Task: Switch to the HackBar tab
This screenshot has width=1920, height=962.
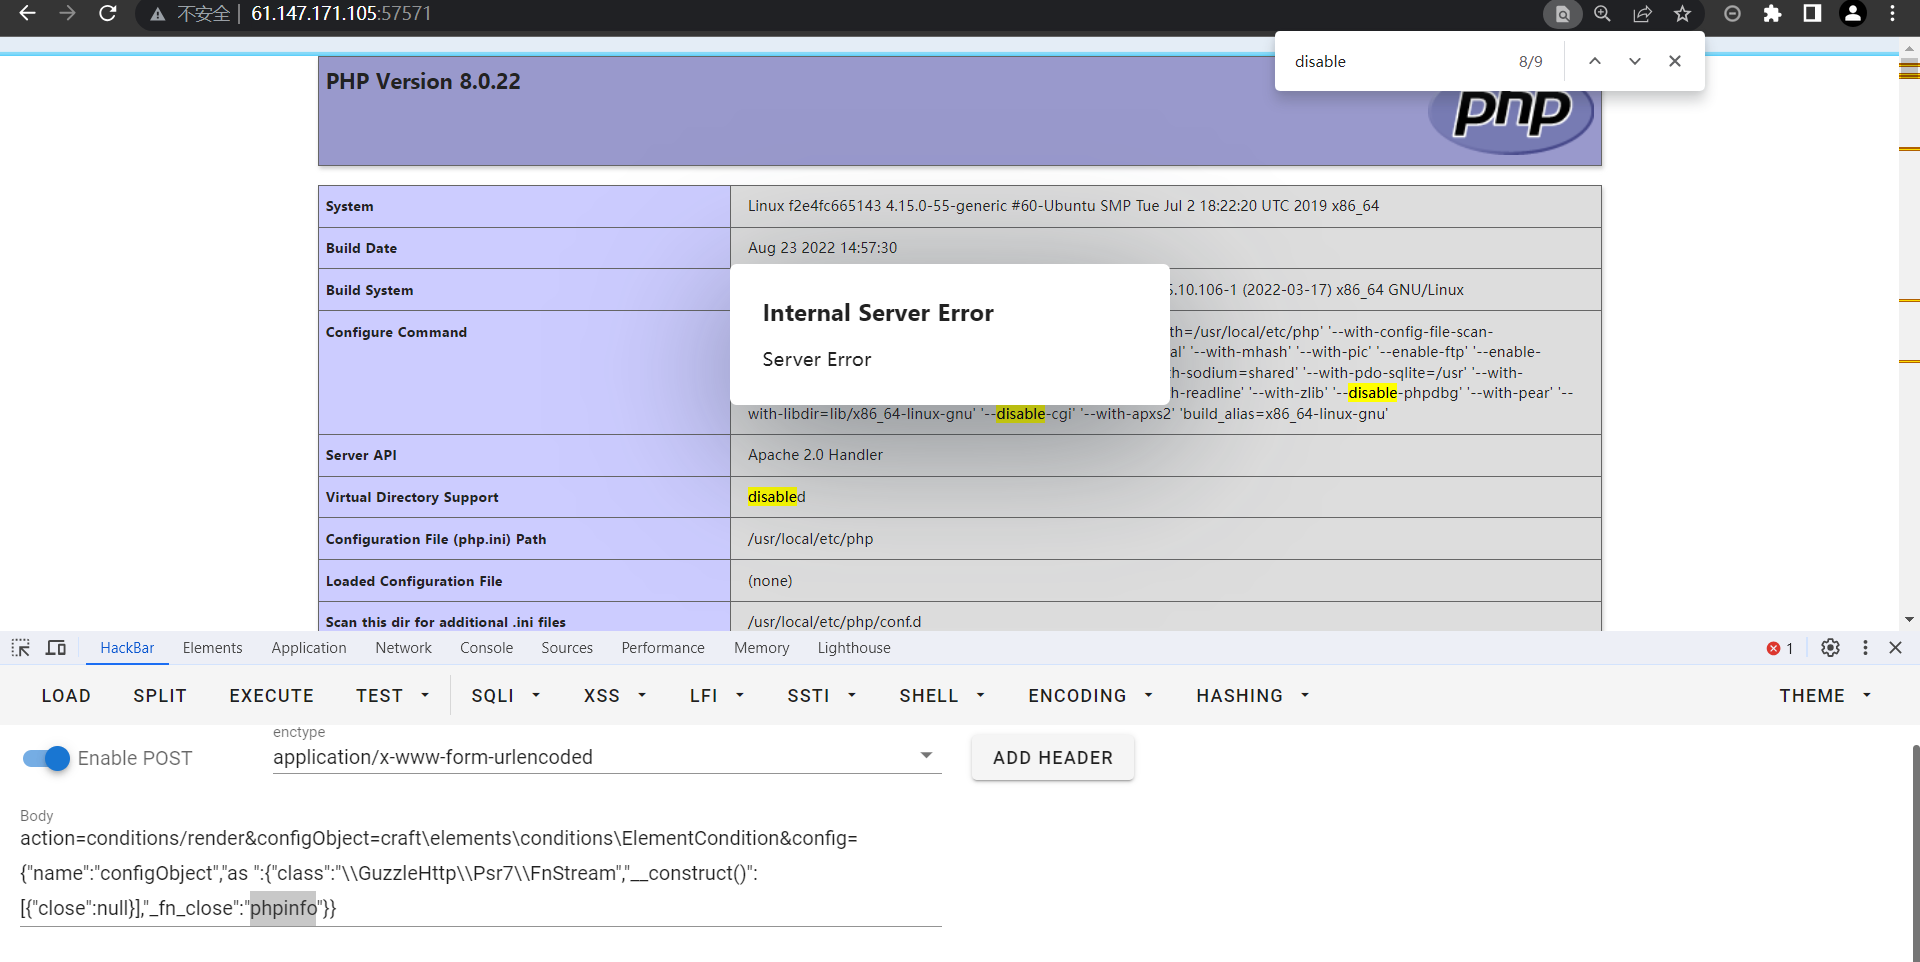Action: [127, 648]
